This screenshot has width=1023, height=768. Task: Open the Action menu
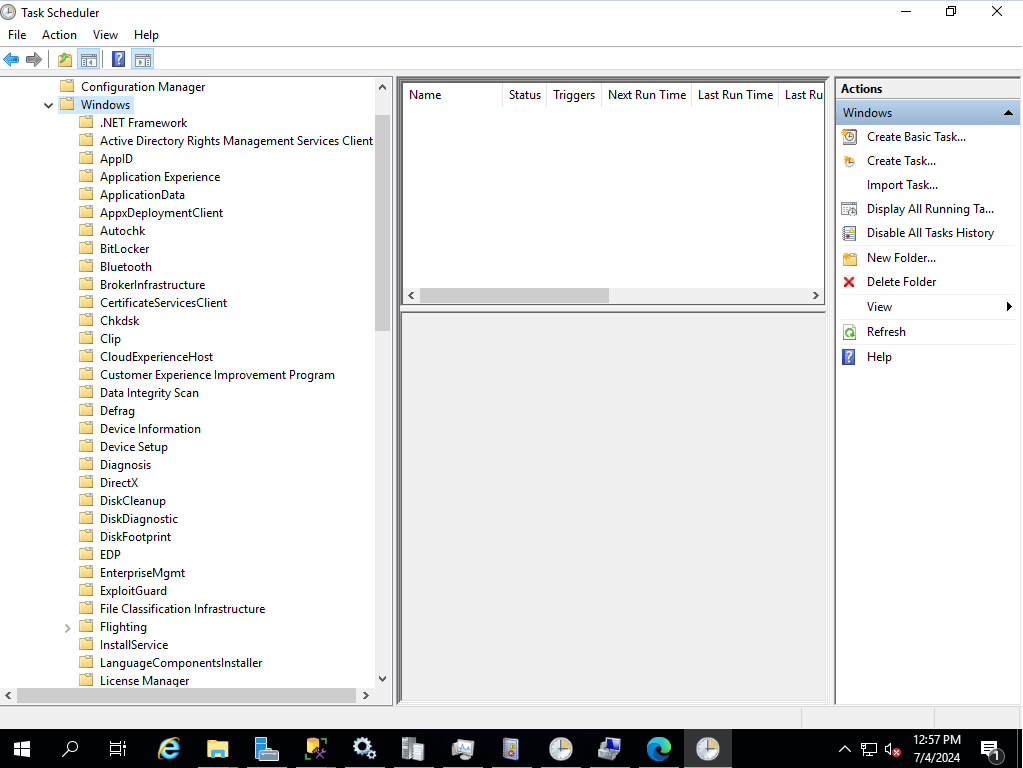point(59,35)
